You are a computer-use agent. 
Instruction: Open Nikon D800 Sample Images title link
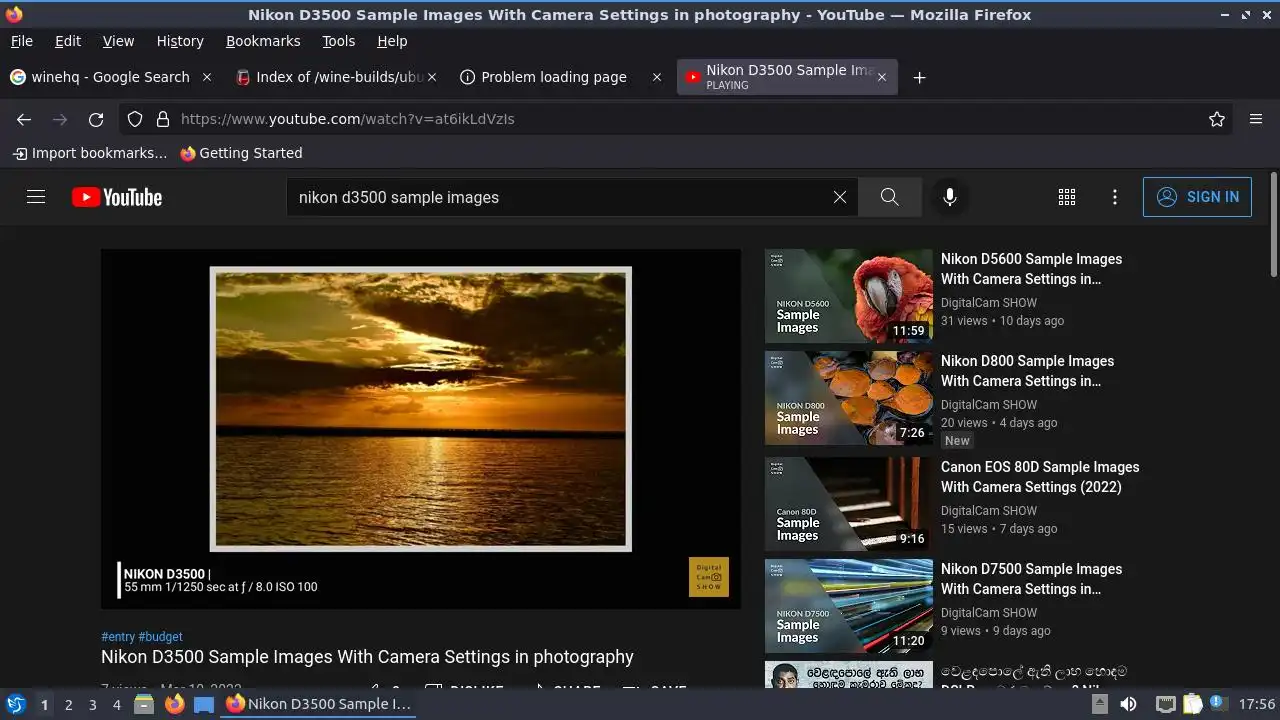[x=1027, y=371]
